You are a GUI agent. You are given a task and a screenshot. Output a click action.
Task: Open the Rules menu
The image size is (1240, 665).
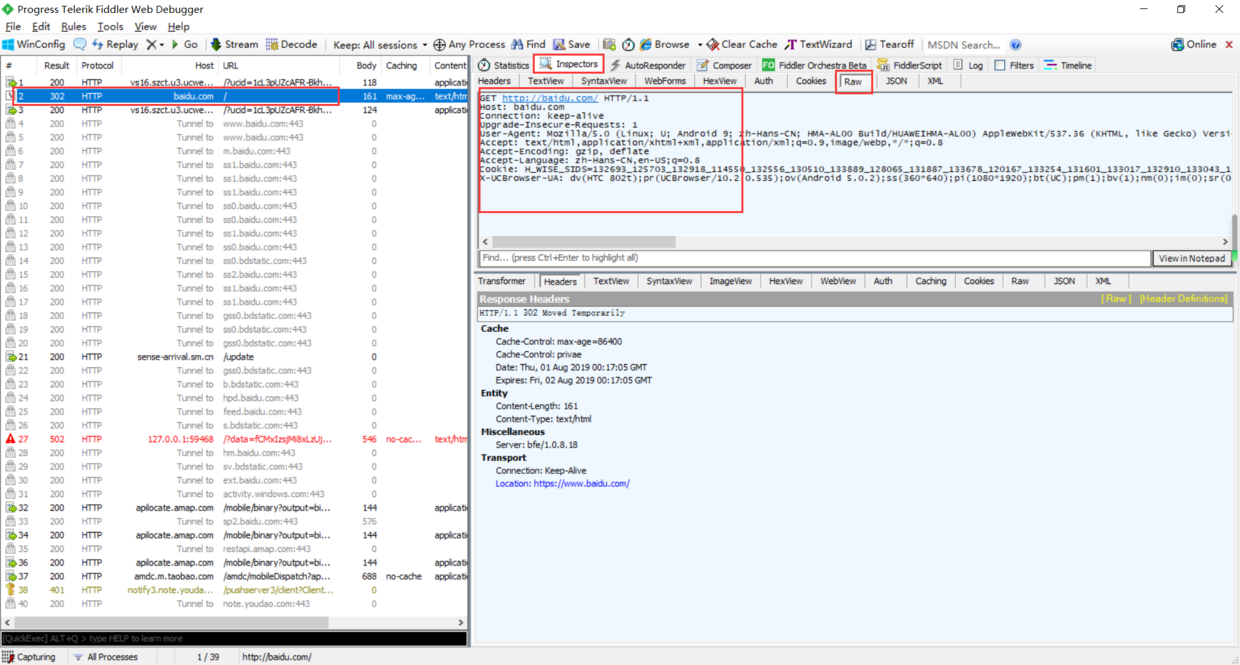pos(73,27)
